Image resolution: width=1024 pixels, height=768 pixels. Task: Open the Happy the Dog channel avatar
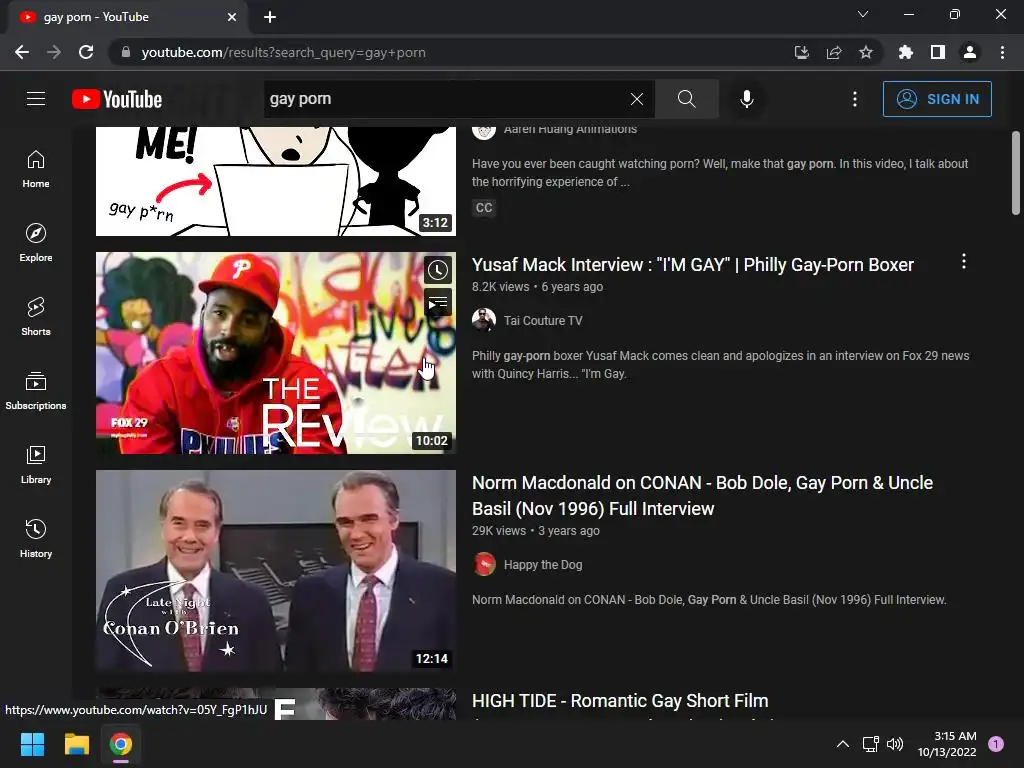(x=484, y=564)
